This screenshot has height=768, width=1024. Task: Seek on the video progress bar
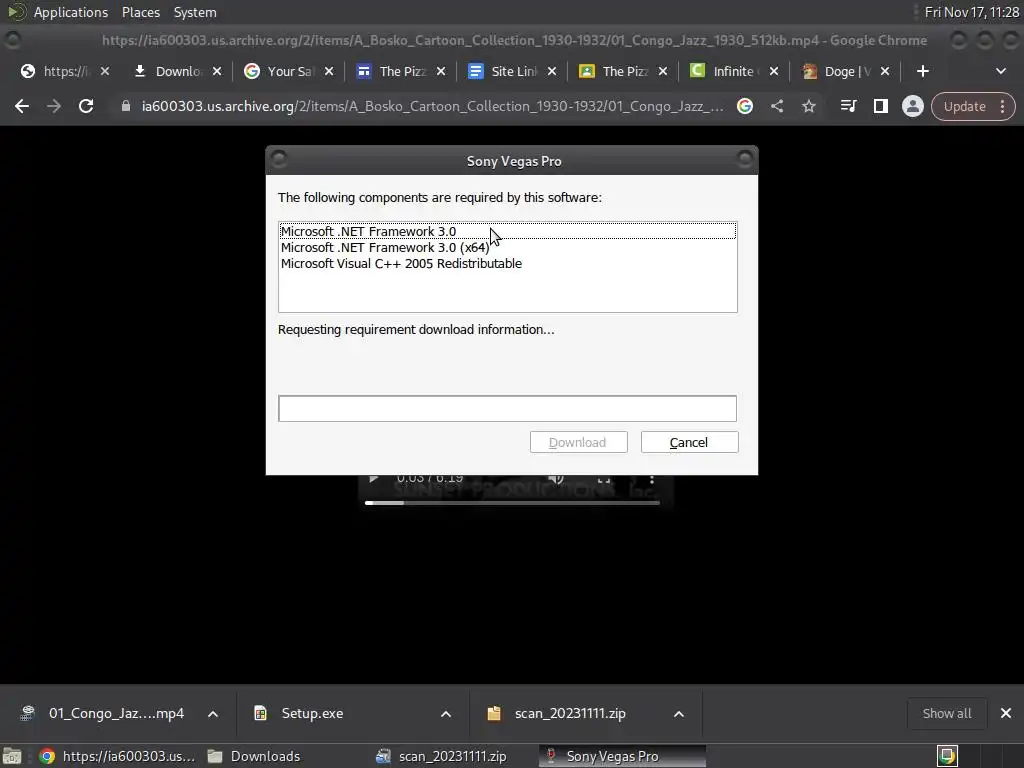[512, 502]
